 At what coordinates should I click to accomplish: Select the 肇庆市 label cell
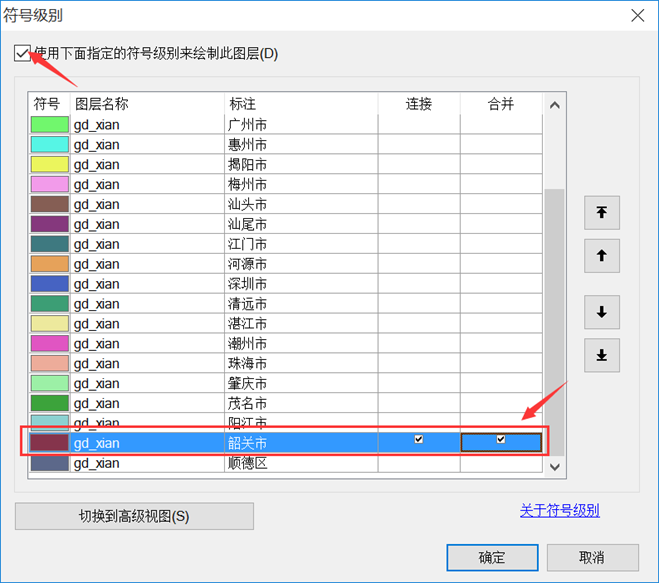301,383
